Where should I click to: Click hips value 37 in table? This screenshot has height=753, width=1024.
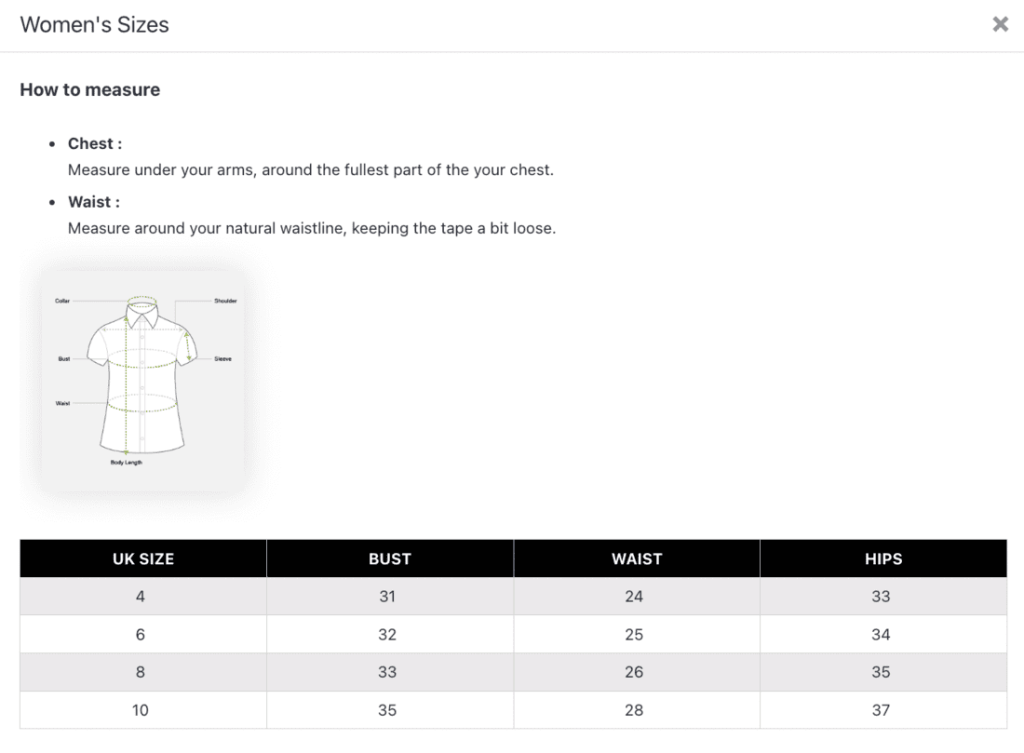click(x=881, y=710)
